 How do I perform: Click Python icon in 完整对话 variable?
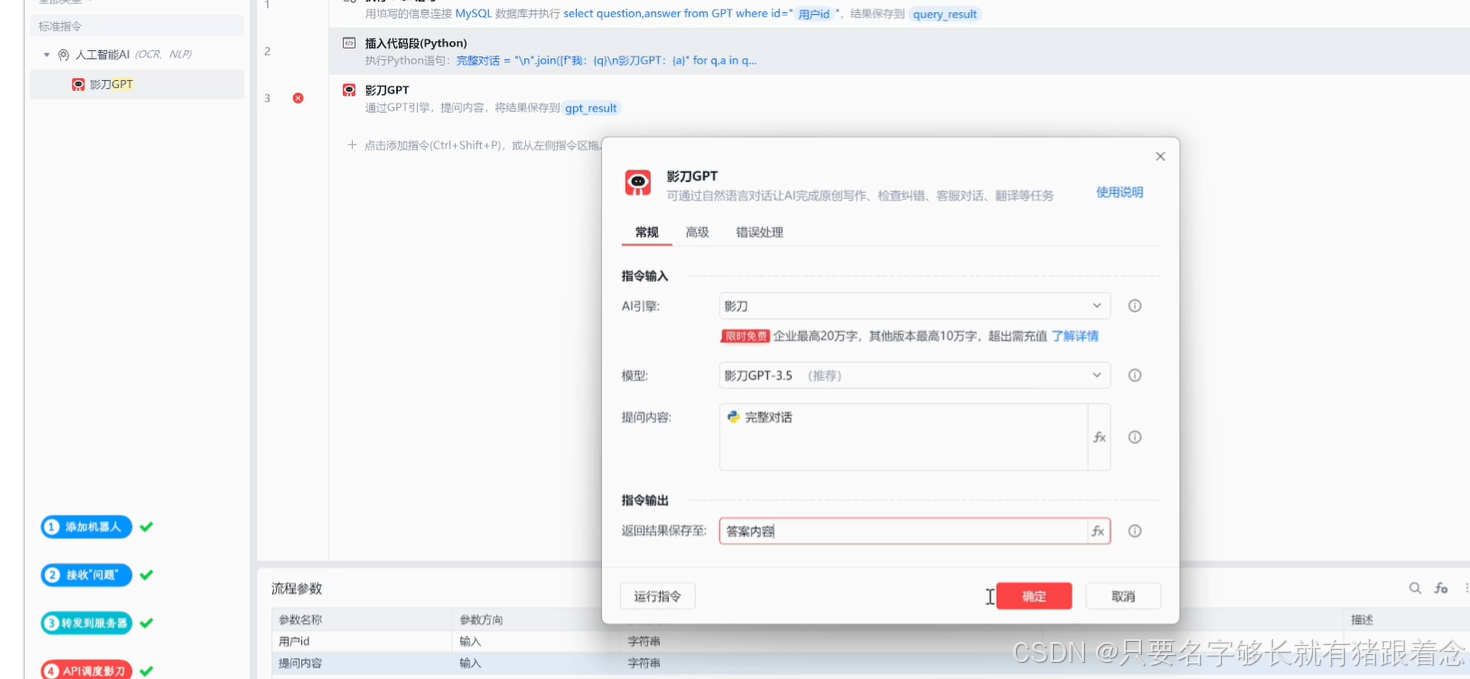tap(733, 417)
